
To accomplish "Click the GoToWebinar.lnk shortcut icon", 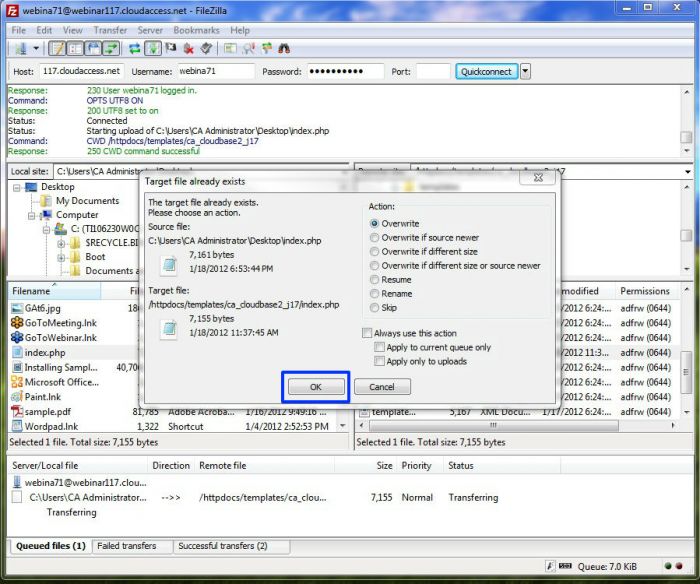I will 17,337.
